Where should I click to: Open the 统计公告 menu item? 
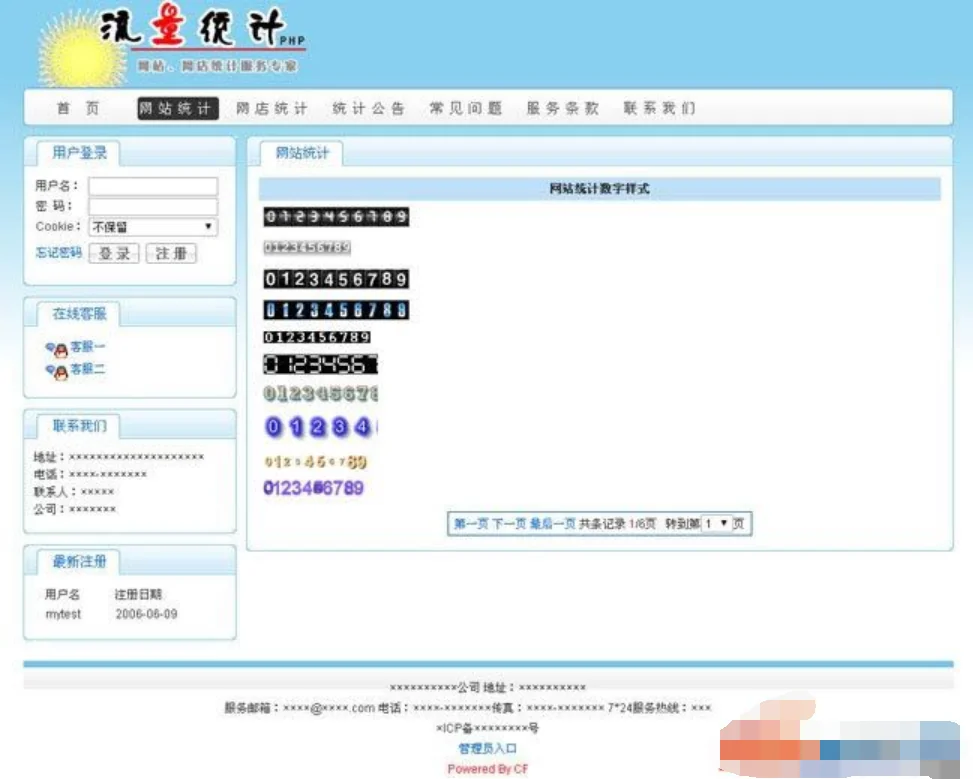(368, 109)
